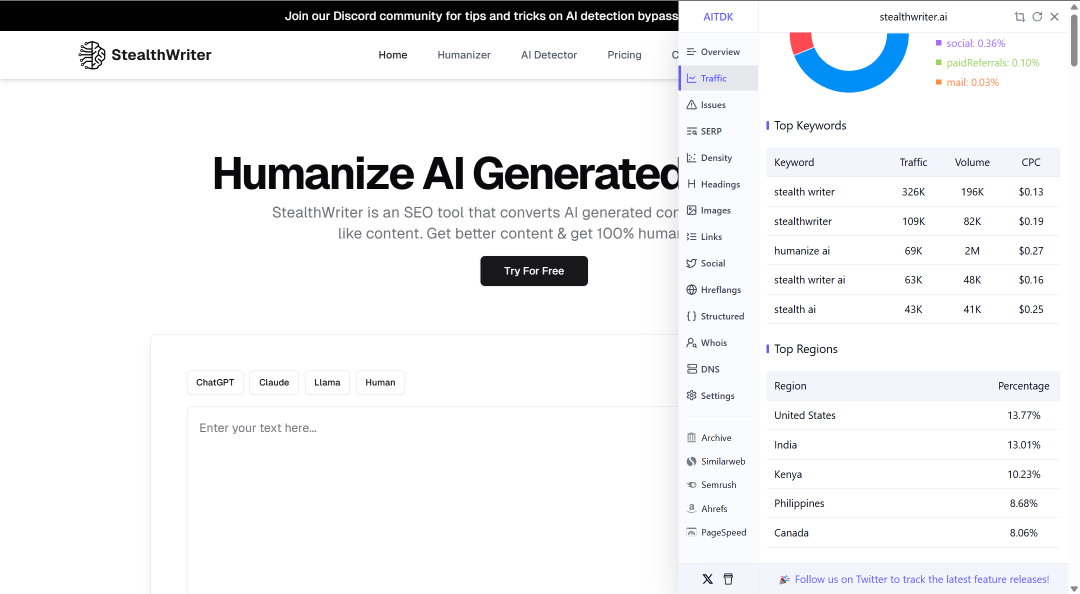Click the United States region row
Screen dimensions: 1080x594
[913, 415]
